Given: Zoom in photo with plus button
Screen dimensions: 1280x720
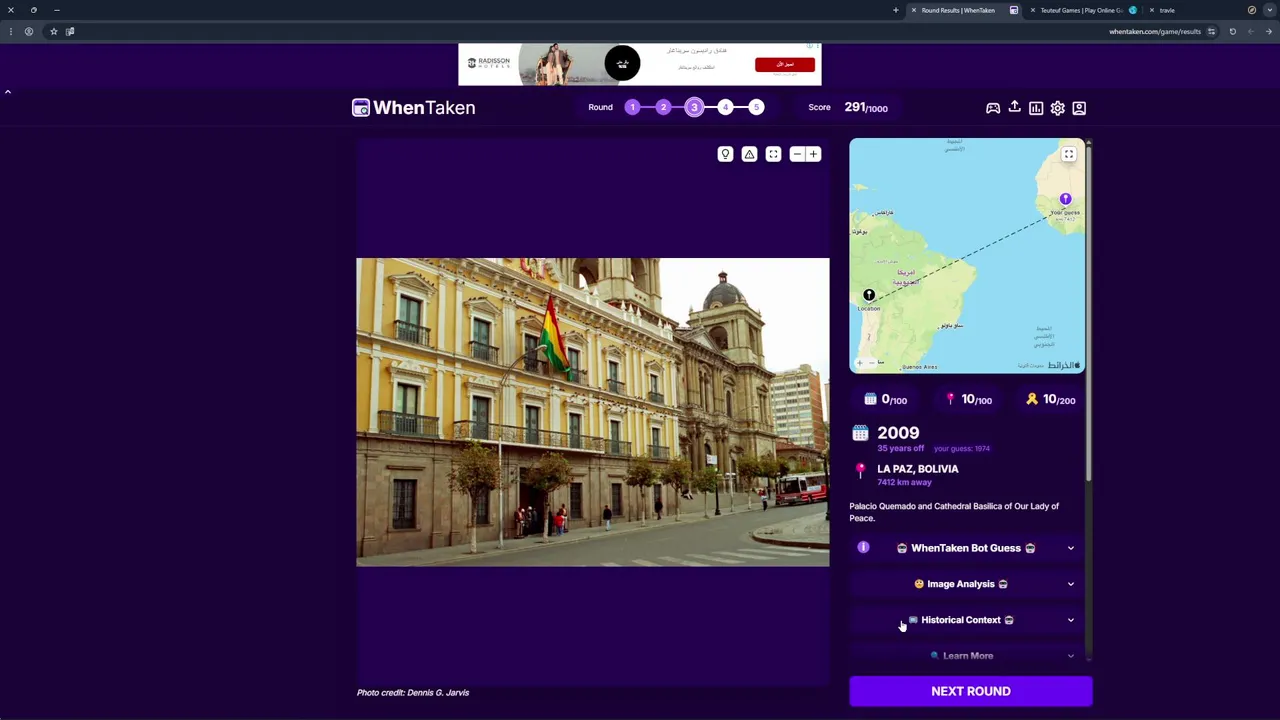Looking at the screenshot, I should click(814, 154).
